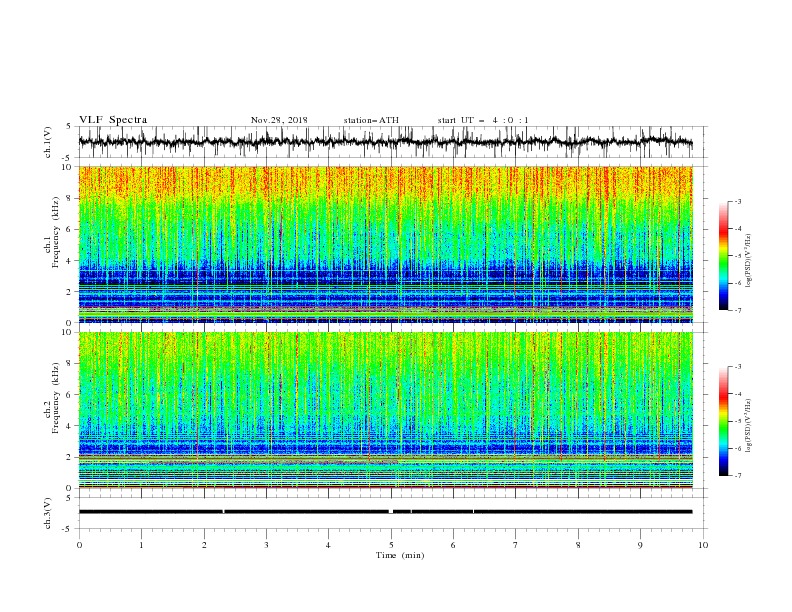Select the date label "Nov.28, 2018"
The height and width of the screenshot is (612, 792).
(279, 120)
